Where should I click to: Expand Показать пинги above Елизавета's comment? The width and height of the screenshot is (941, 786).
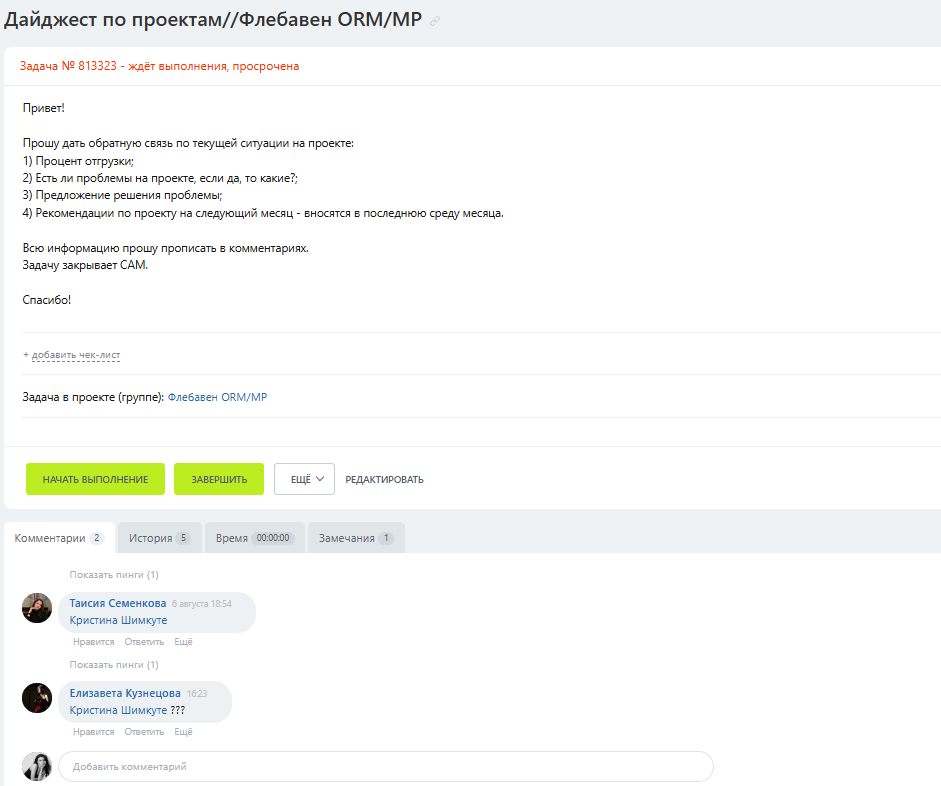[114, 665]
